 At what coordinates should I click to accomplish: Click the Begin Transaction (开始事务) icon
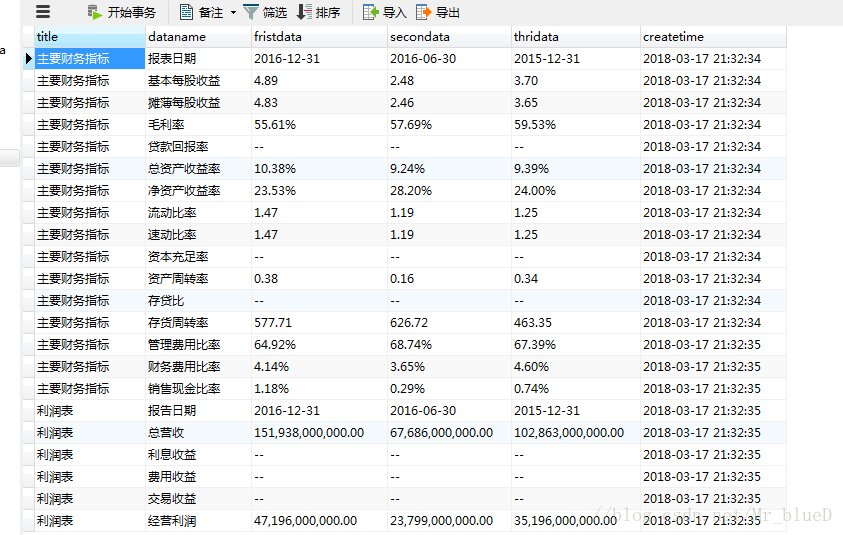[95, 12]
